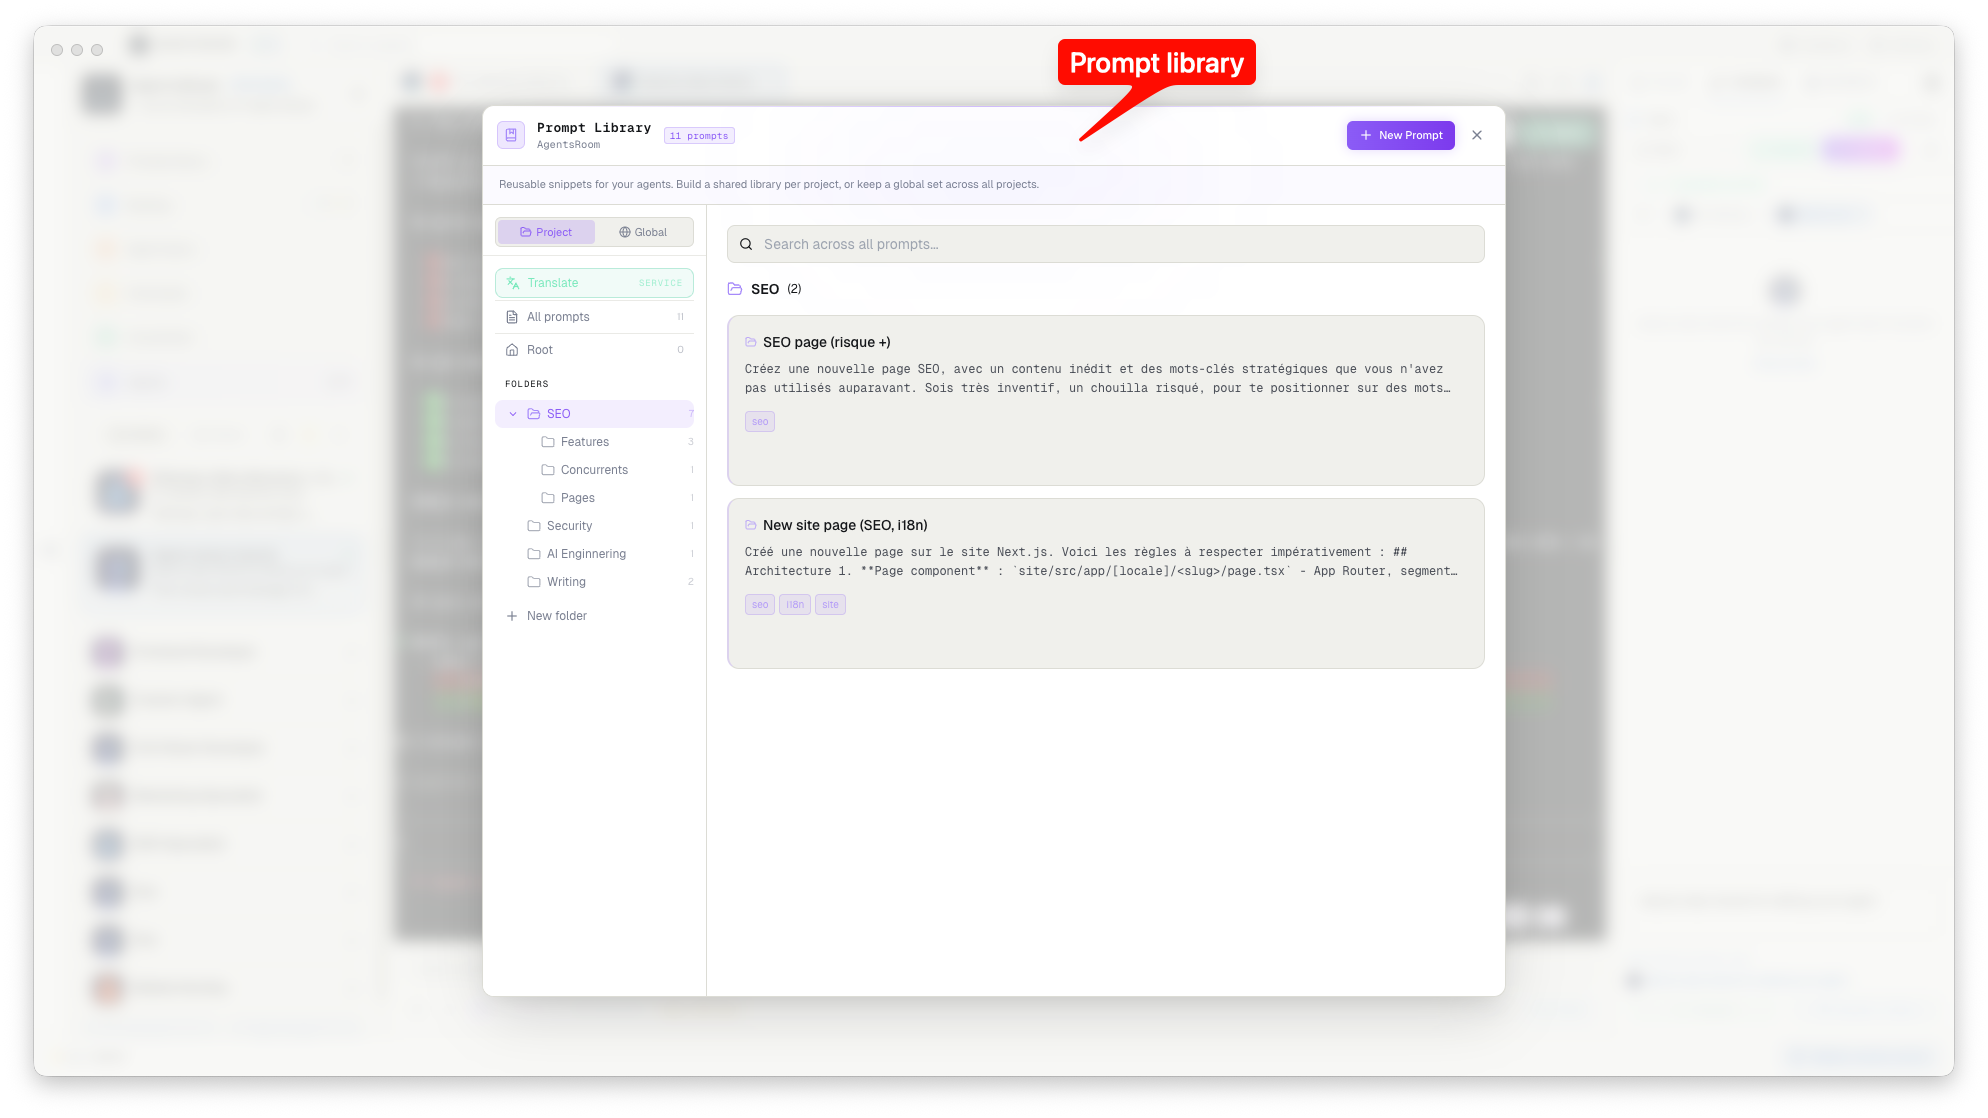Click the i18n tag

(x=795, y=605)
